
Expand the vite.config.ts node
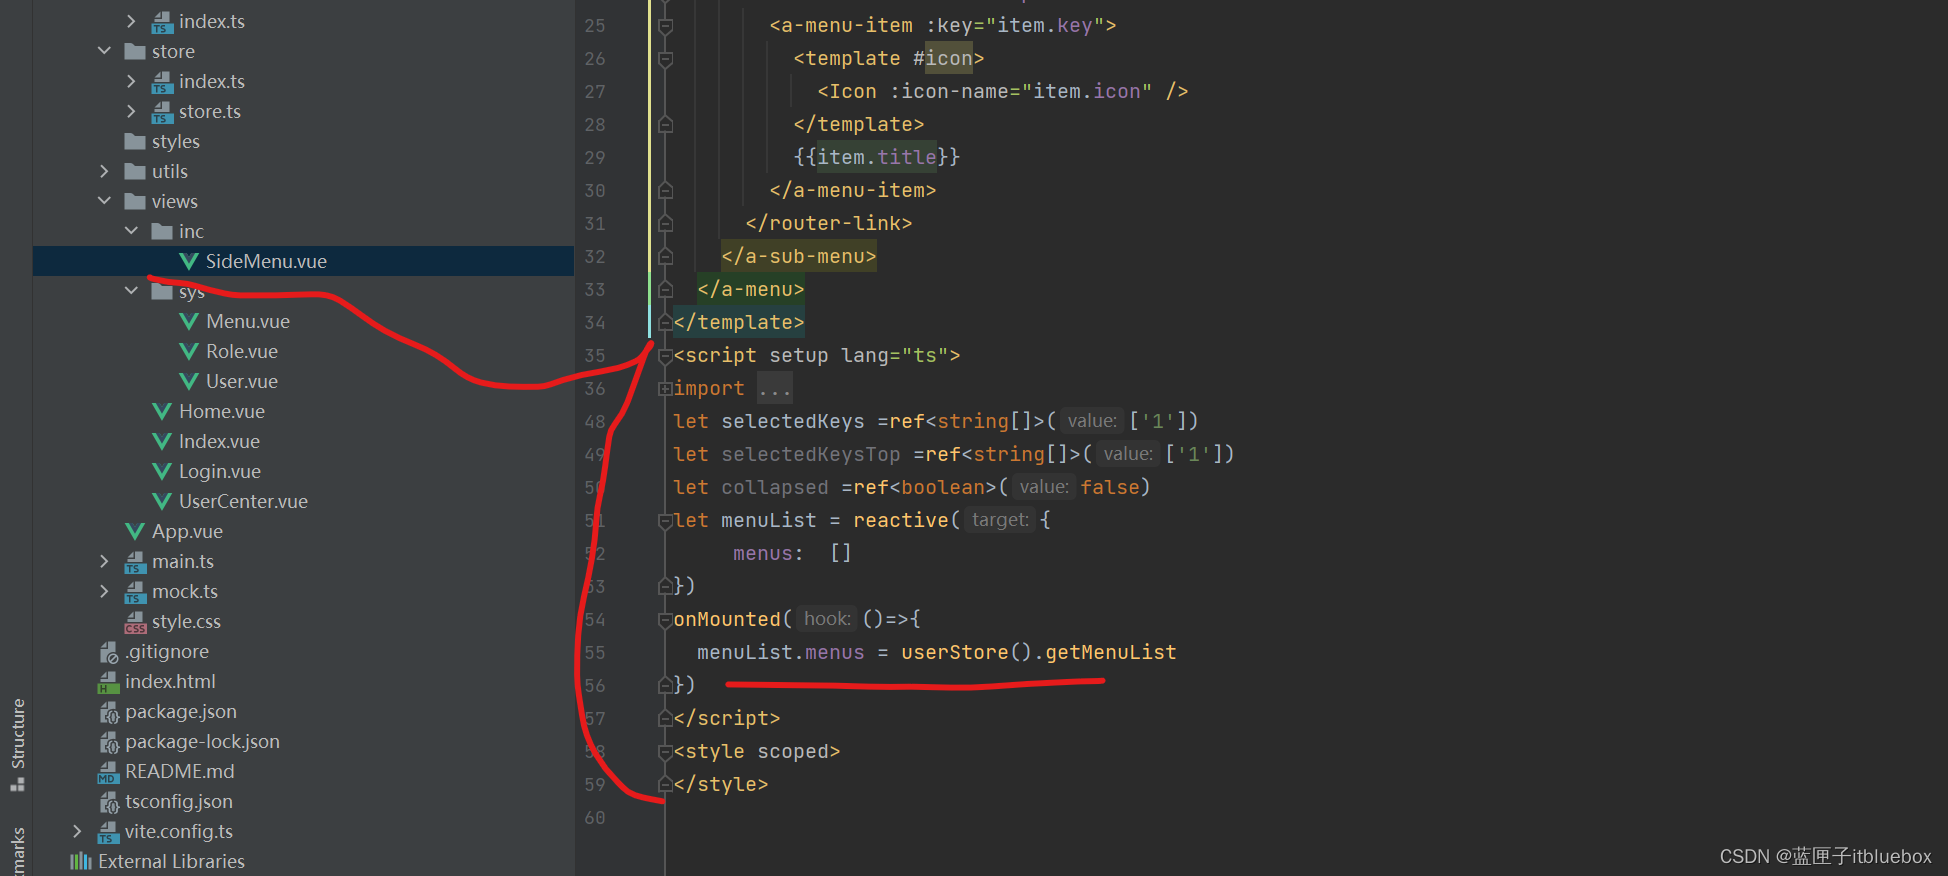click(77, 831)
